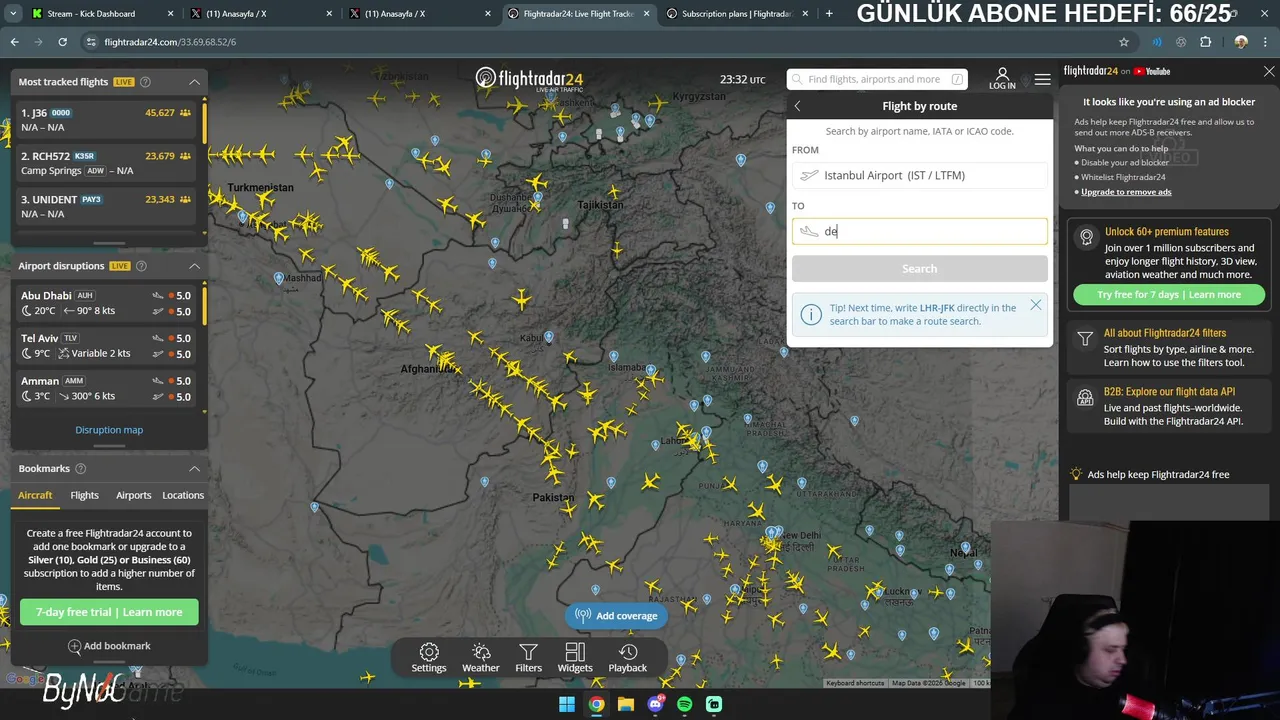Viewport: 1280px width, 720px height.
Task: Click the Chrome taskbar icon
Action: (596, 704)
